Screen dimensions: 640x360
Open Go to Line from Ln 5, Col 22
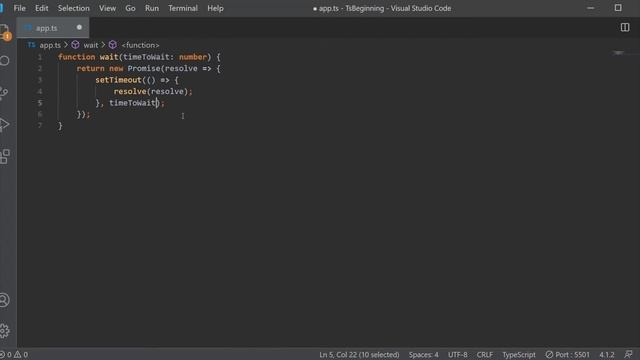[359, 355]
